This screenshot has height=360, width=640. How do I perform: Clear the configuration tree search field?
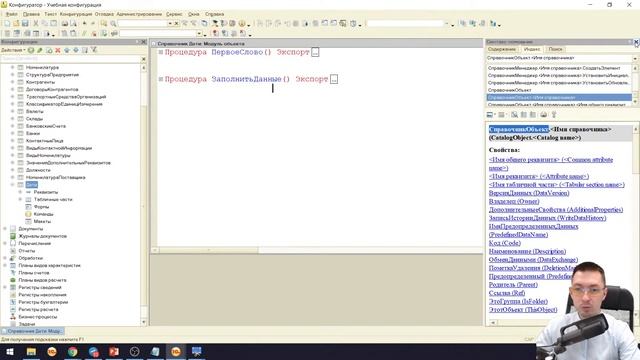point(143,59)
